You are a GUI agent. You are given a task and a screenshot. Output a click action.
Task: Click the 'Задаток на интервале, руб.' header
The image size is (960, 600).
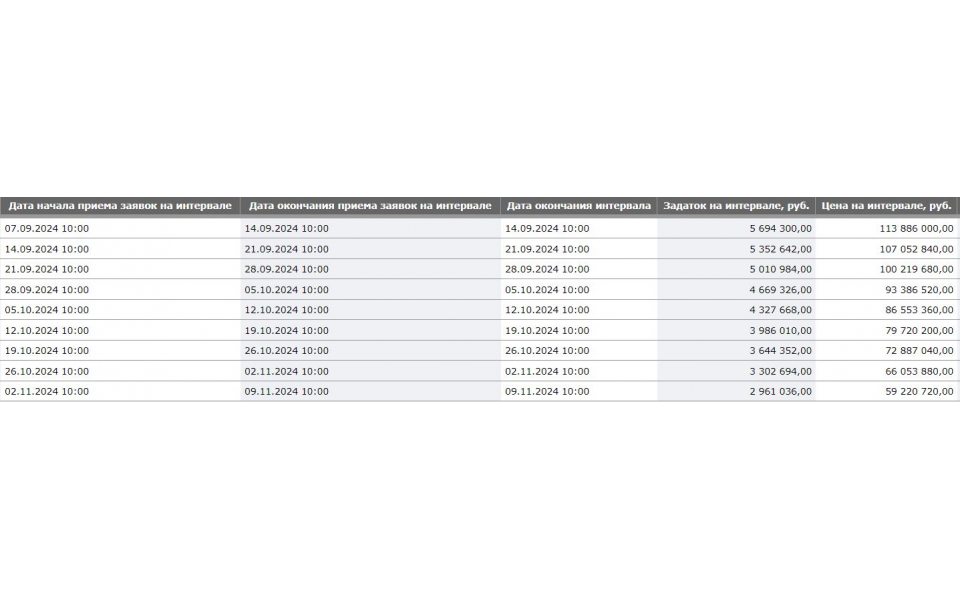tap(736, 206)
